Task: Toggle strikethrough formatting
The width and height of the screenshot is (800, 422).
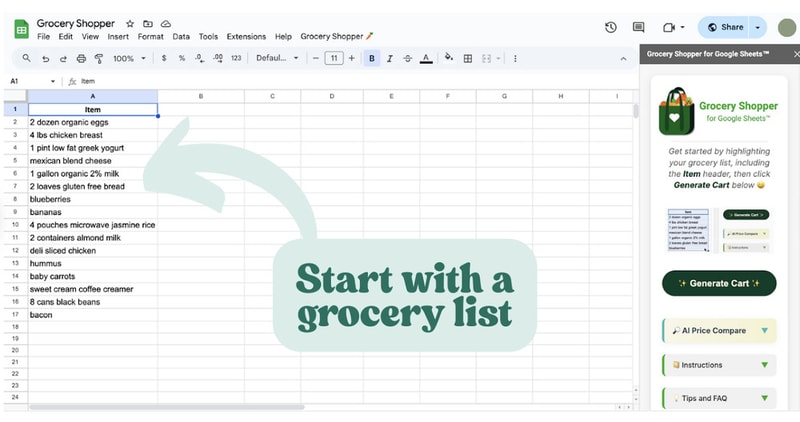Action: 408,58
